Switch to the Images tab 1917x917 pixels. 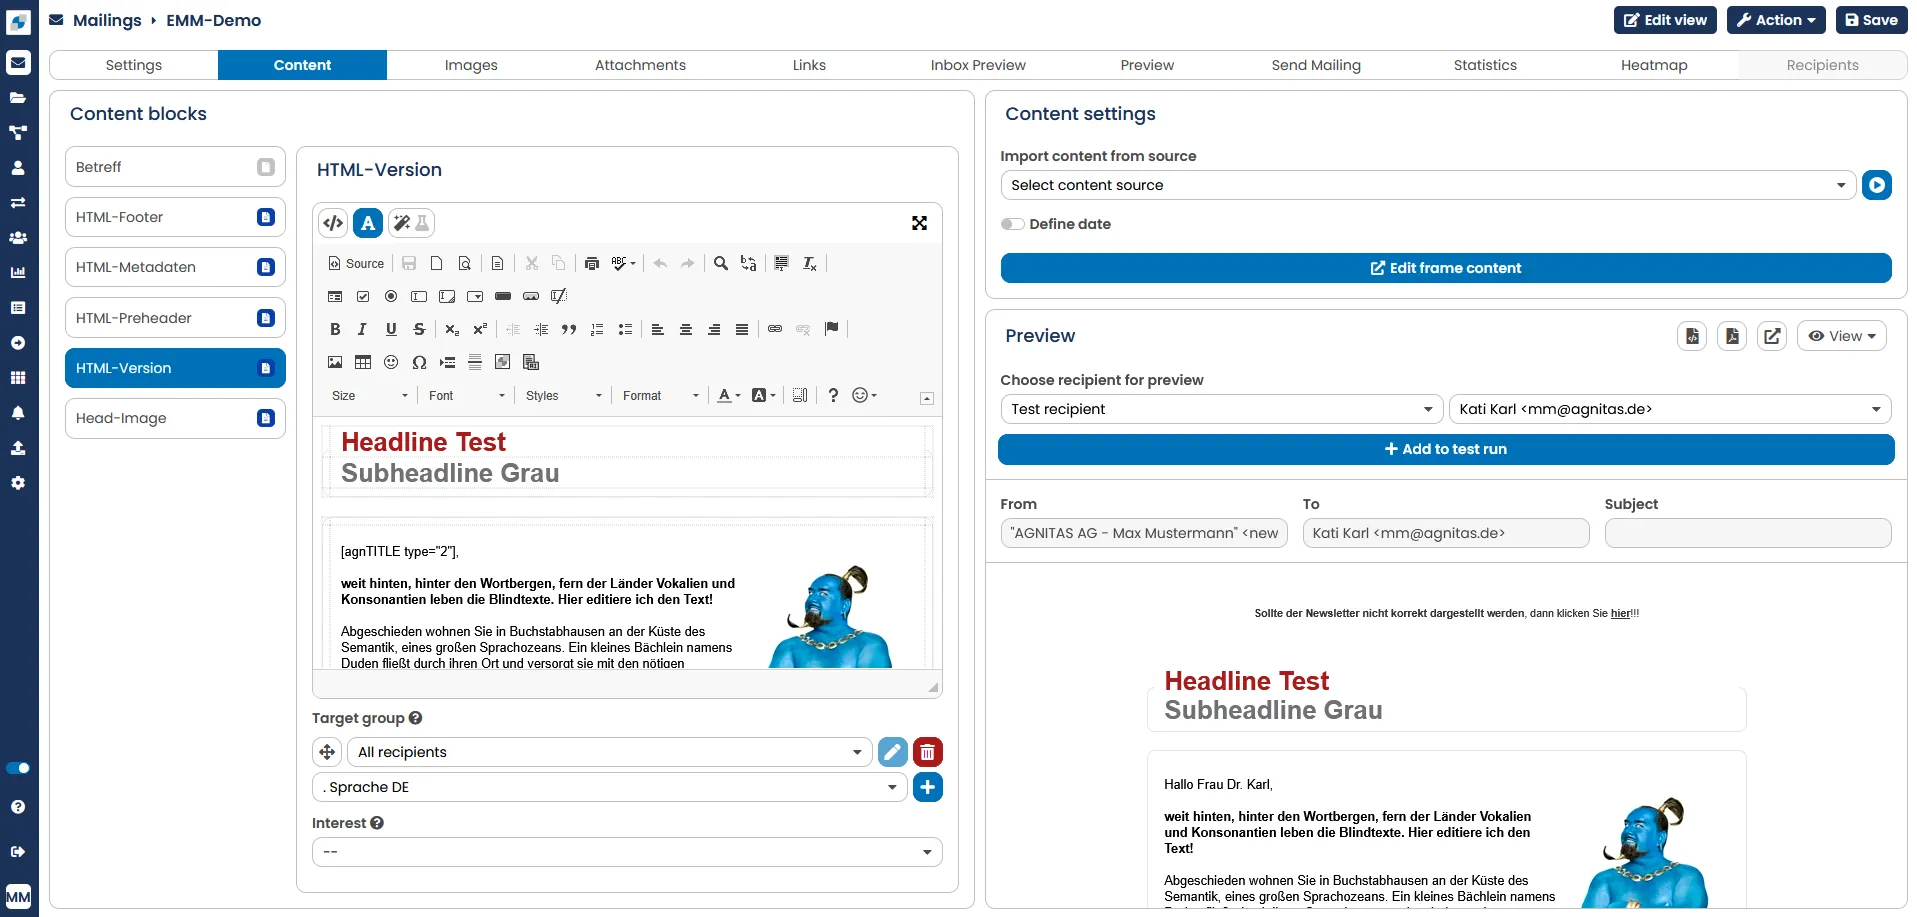471,65
